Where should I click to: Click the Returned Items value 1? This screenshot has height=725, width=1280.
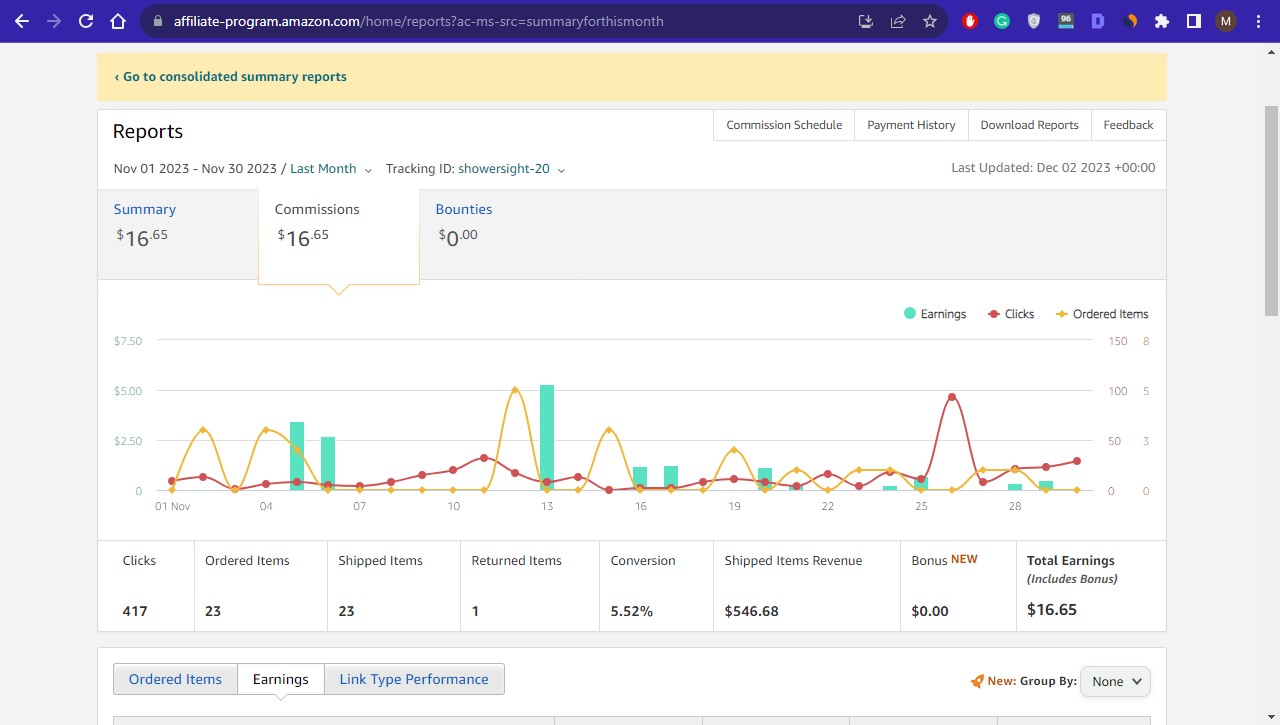tap(475, 611)
